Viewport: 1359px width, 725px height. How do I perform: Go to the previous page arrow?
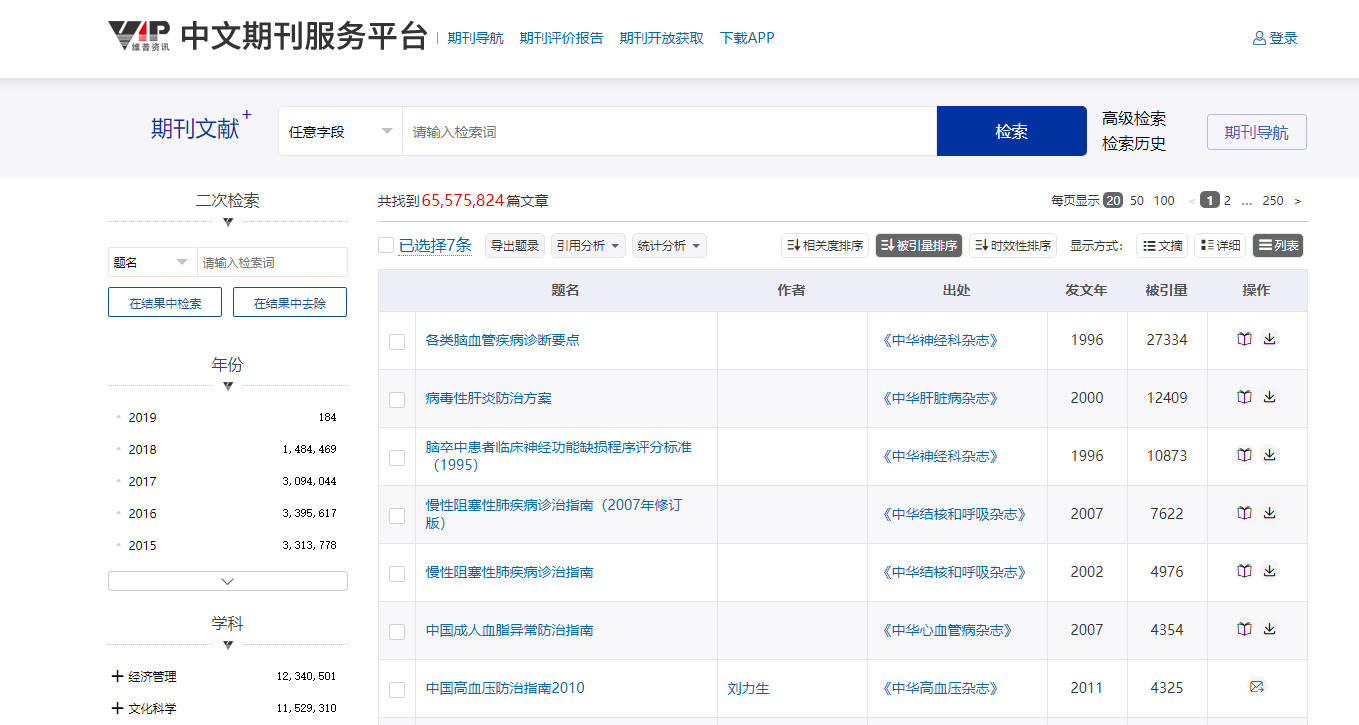coord(1191,201)
